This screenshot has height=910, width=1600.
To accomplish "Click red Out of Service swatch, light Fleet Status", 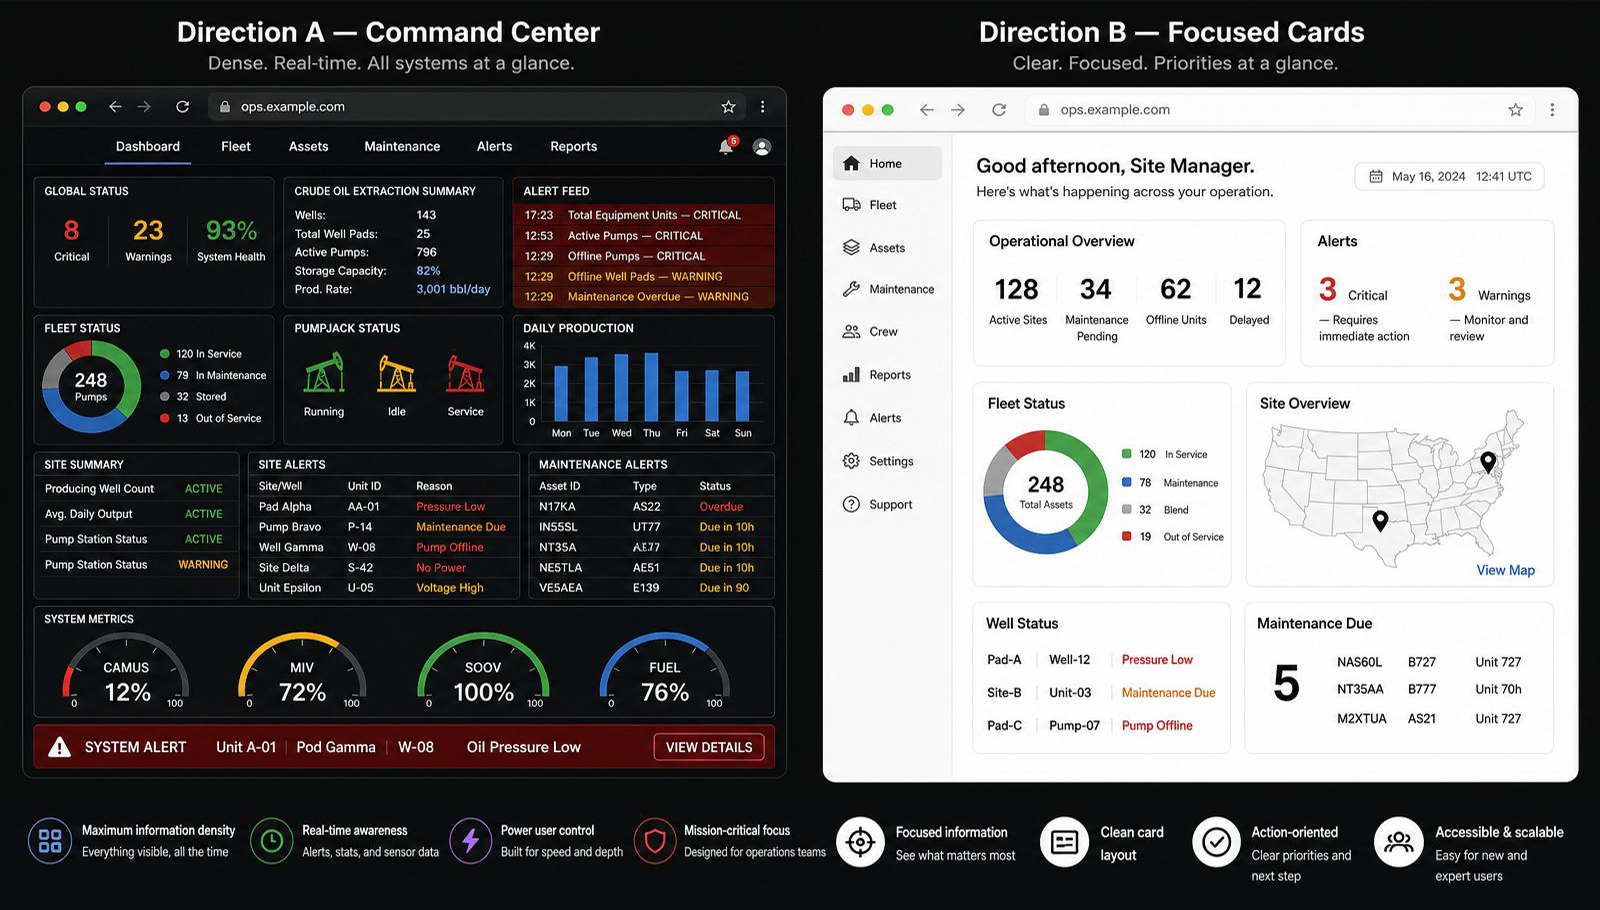I will (x=1127, y=536).
